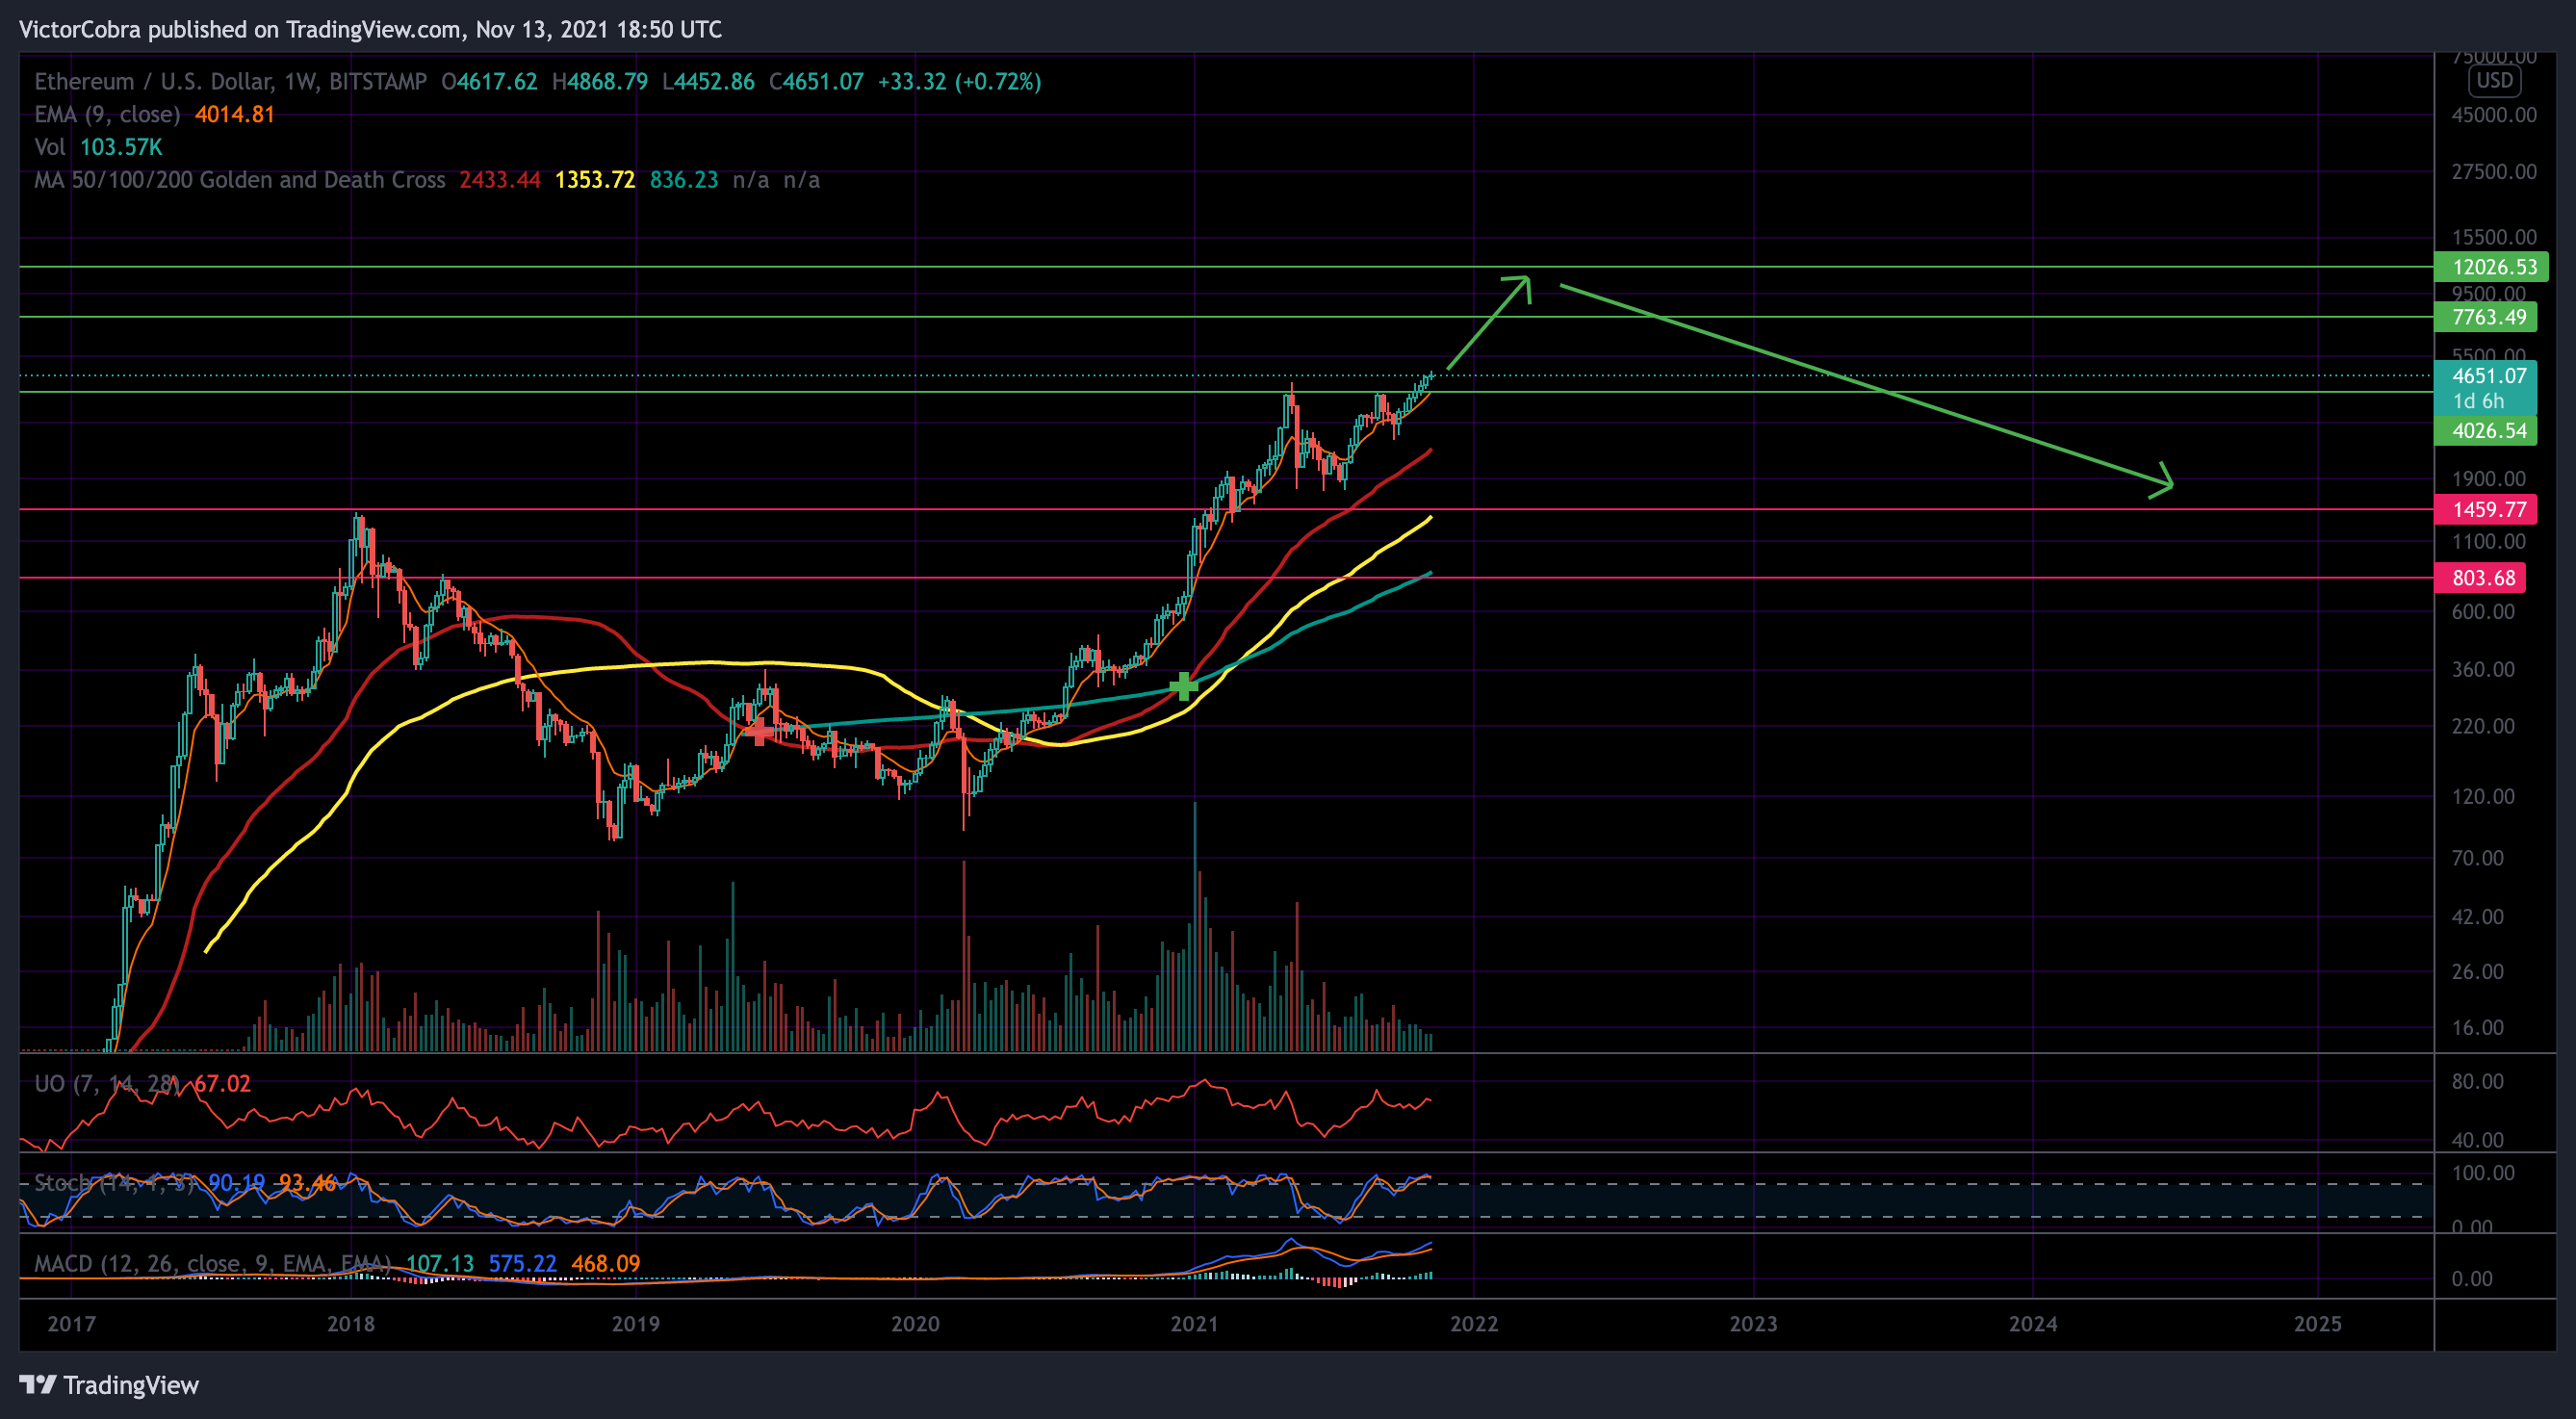Viewport: 2576px width, 1419px height.
Task: Click the 1459.77 red price label
Action: point(2485,510)
